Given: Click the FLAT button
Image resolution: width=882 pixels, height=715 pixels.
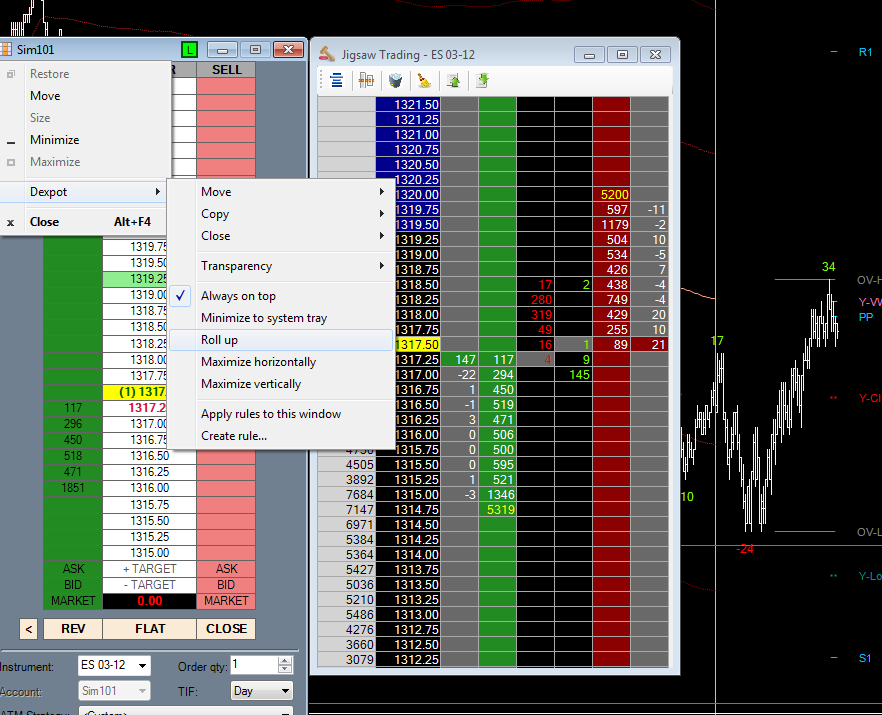Looking at the screenshot, I should coord(150,629).
